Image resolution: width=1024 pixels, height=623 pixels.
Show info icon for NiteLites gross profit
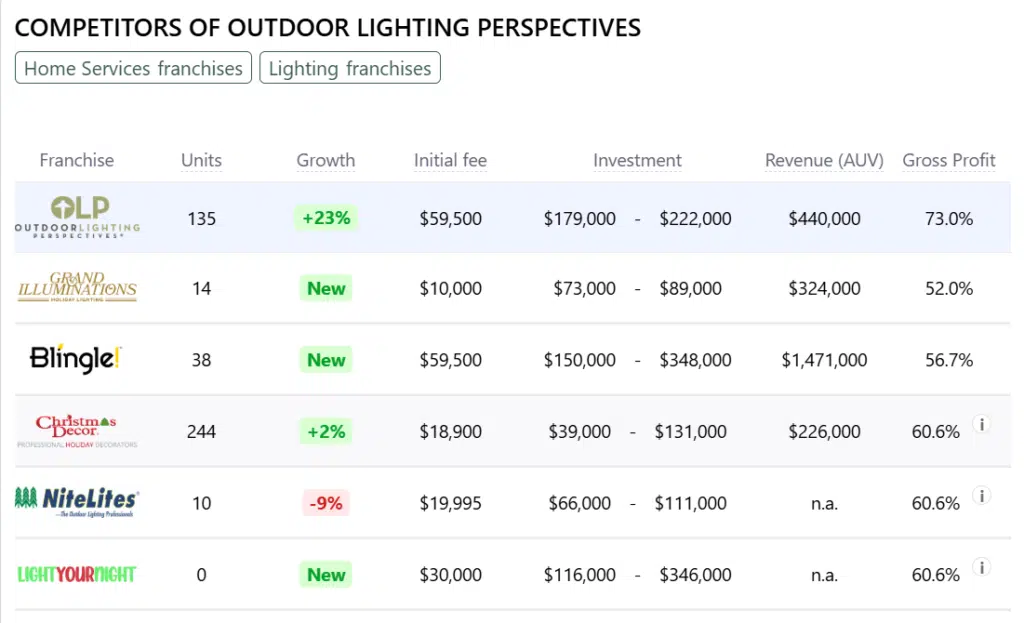982,496
